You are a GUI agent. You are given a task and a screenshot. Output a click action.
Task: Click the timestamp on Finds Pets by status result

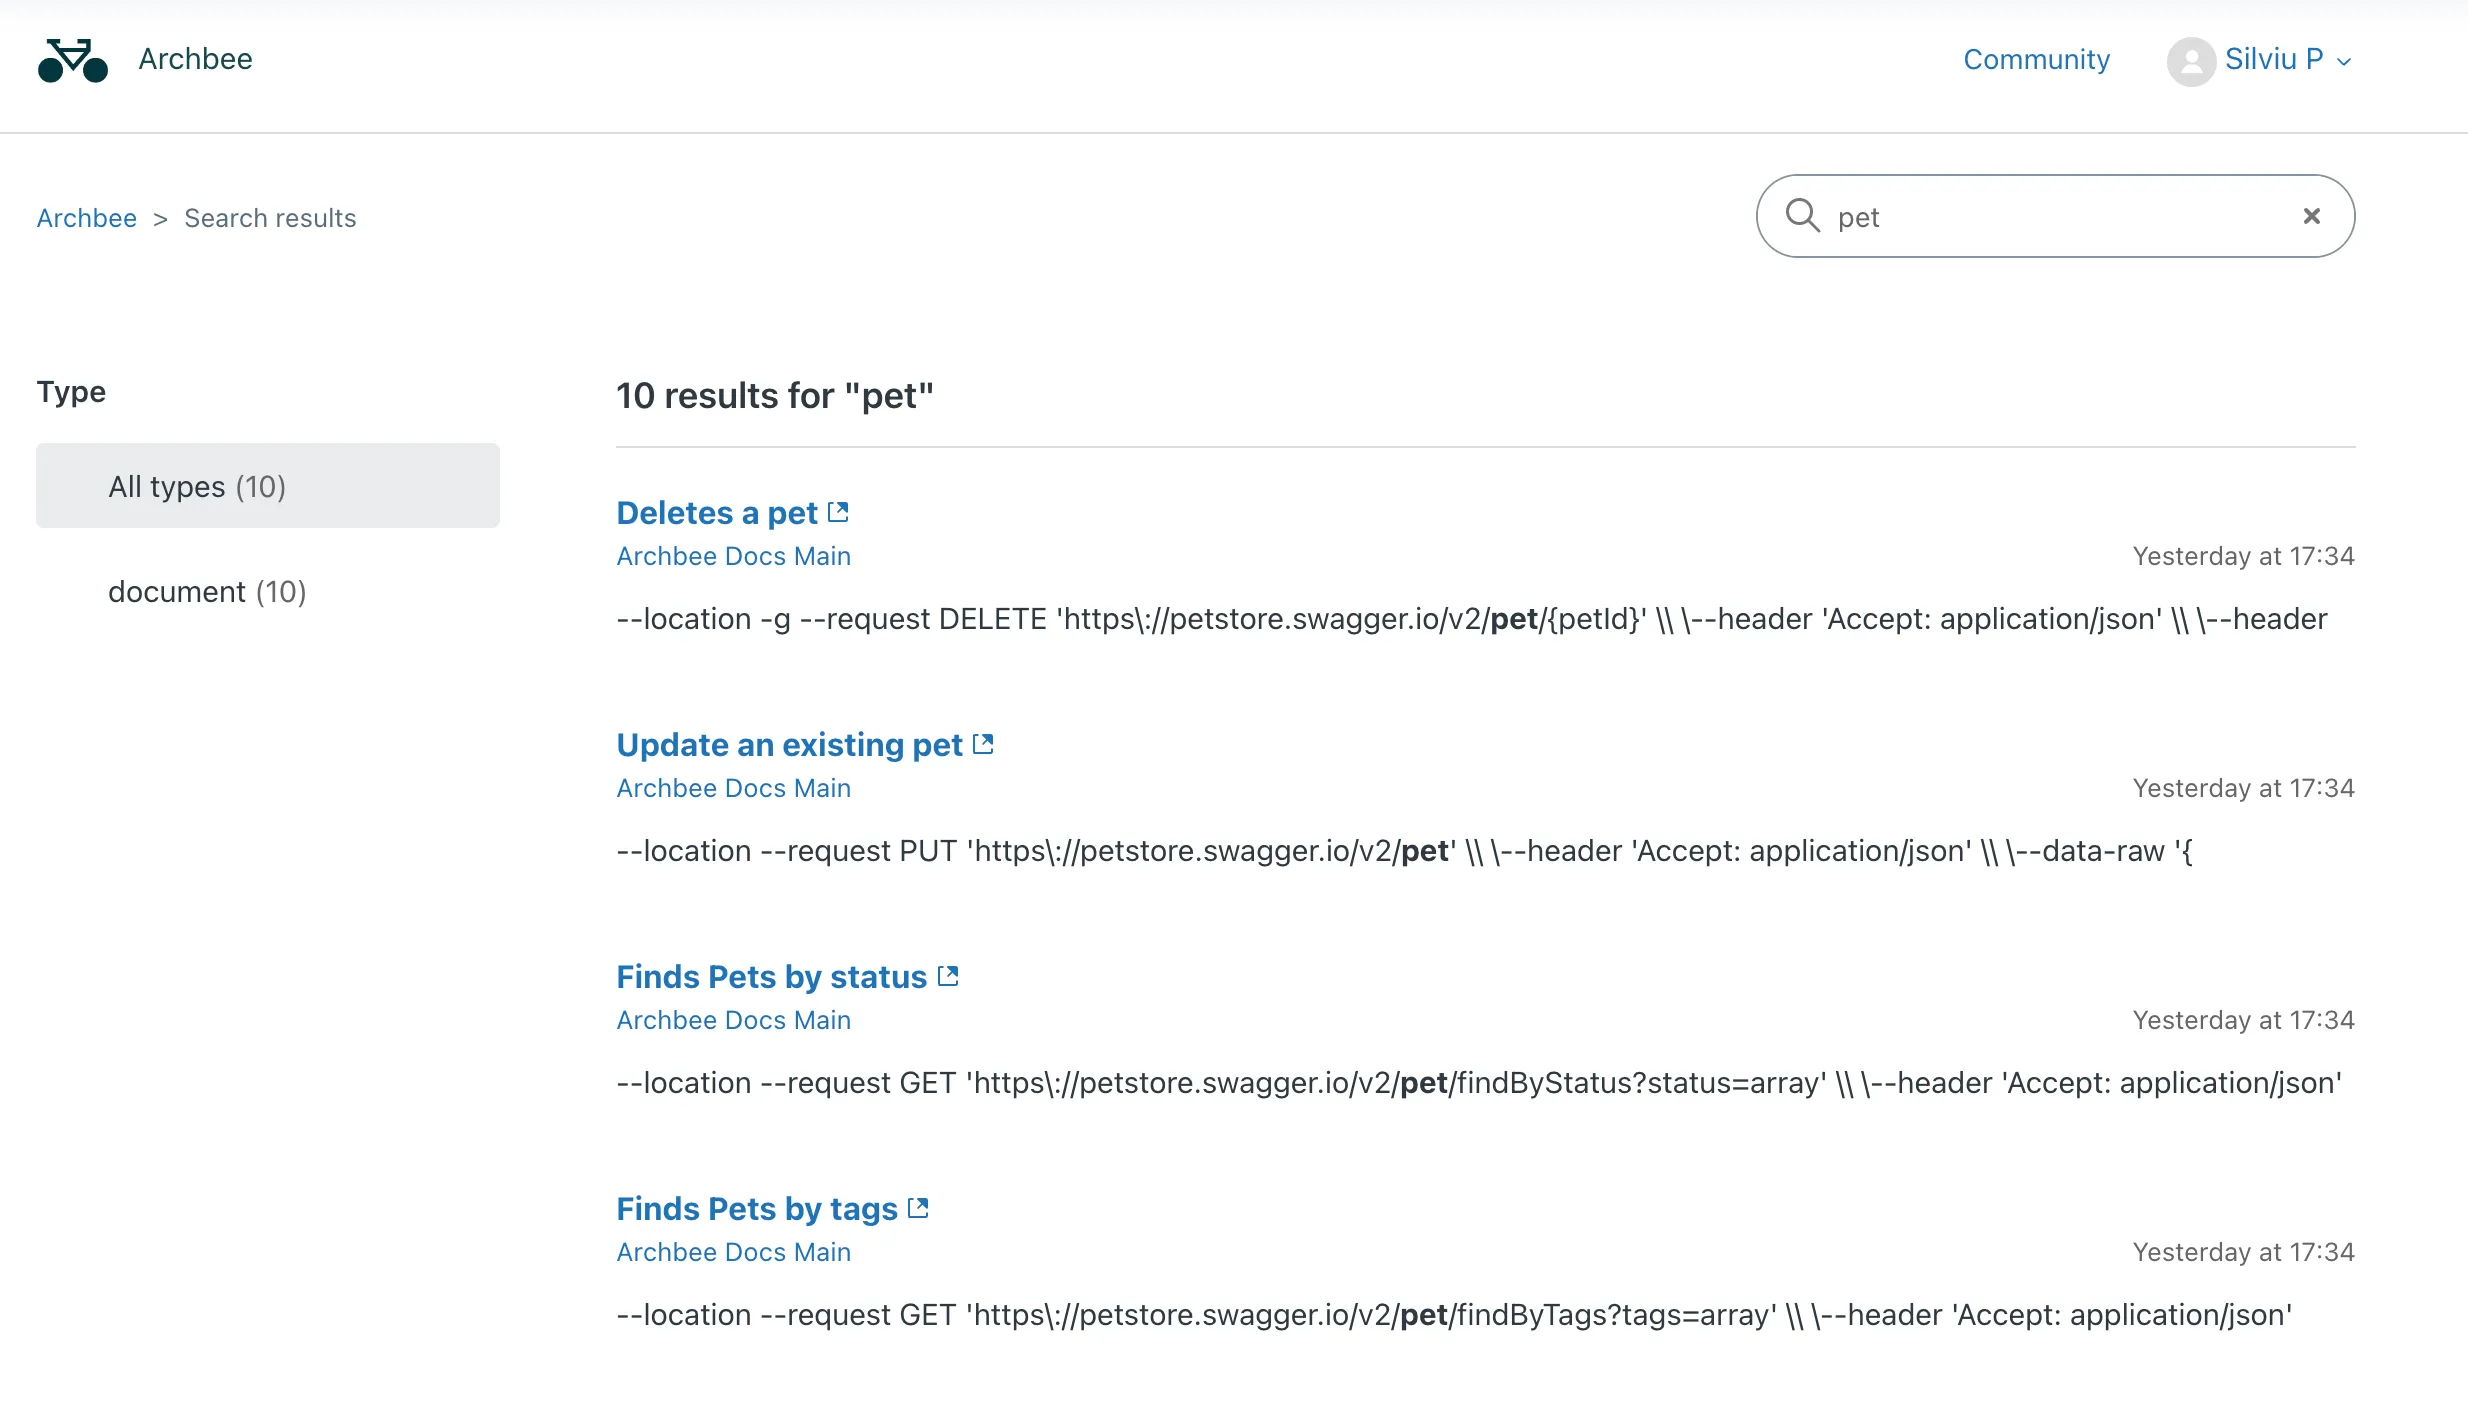click(2244, 1020)
